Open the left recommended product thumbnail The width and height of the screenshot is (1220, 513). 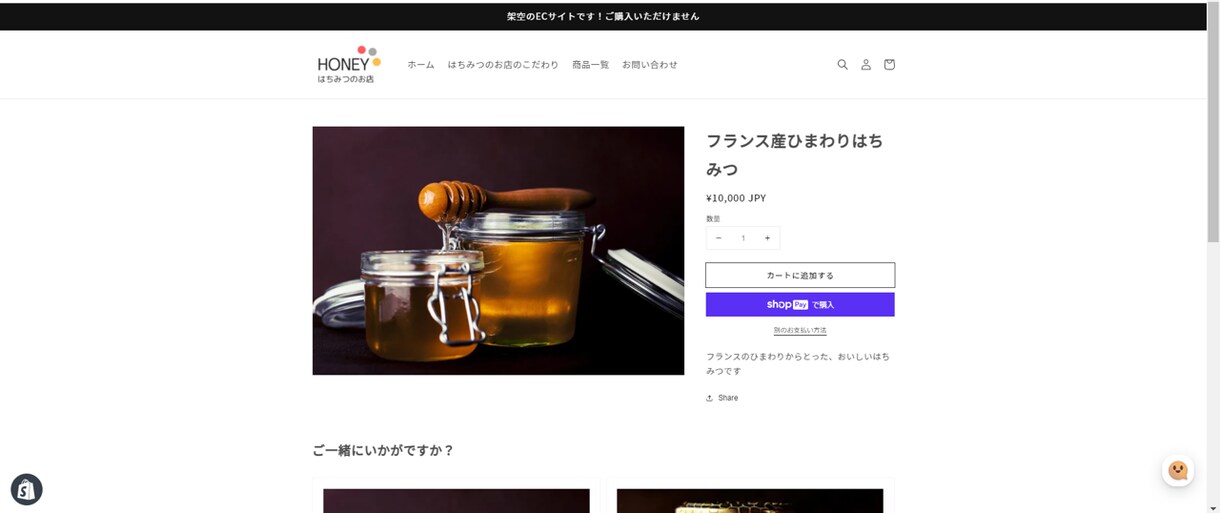click(x=456, y=500)
